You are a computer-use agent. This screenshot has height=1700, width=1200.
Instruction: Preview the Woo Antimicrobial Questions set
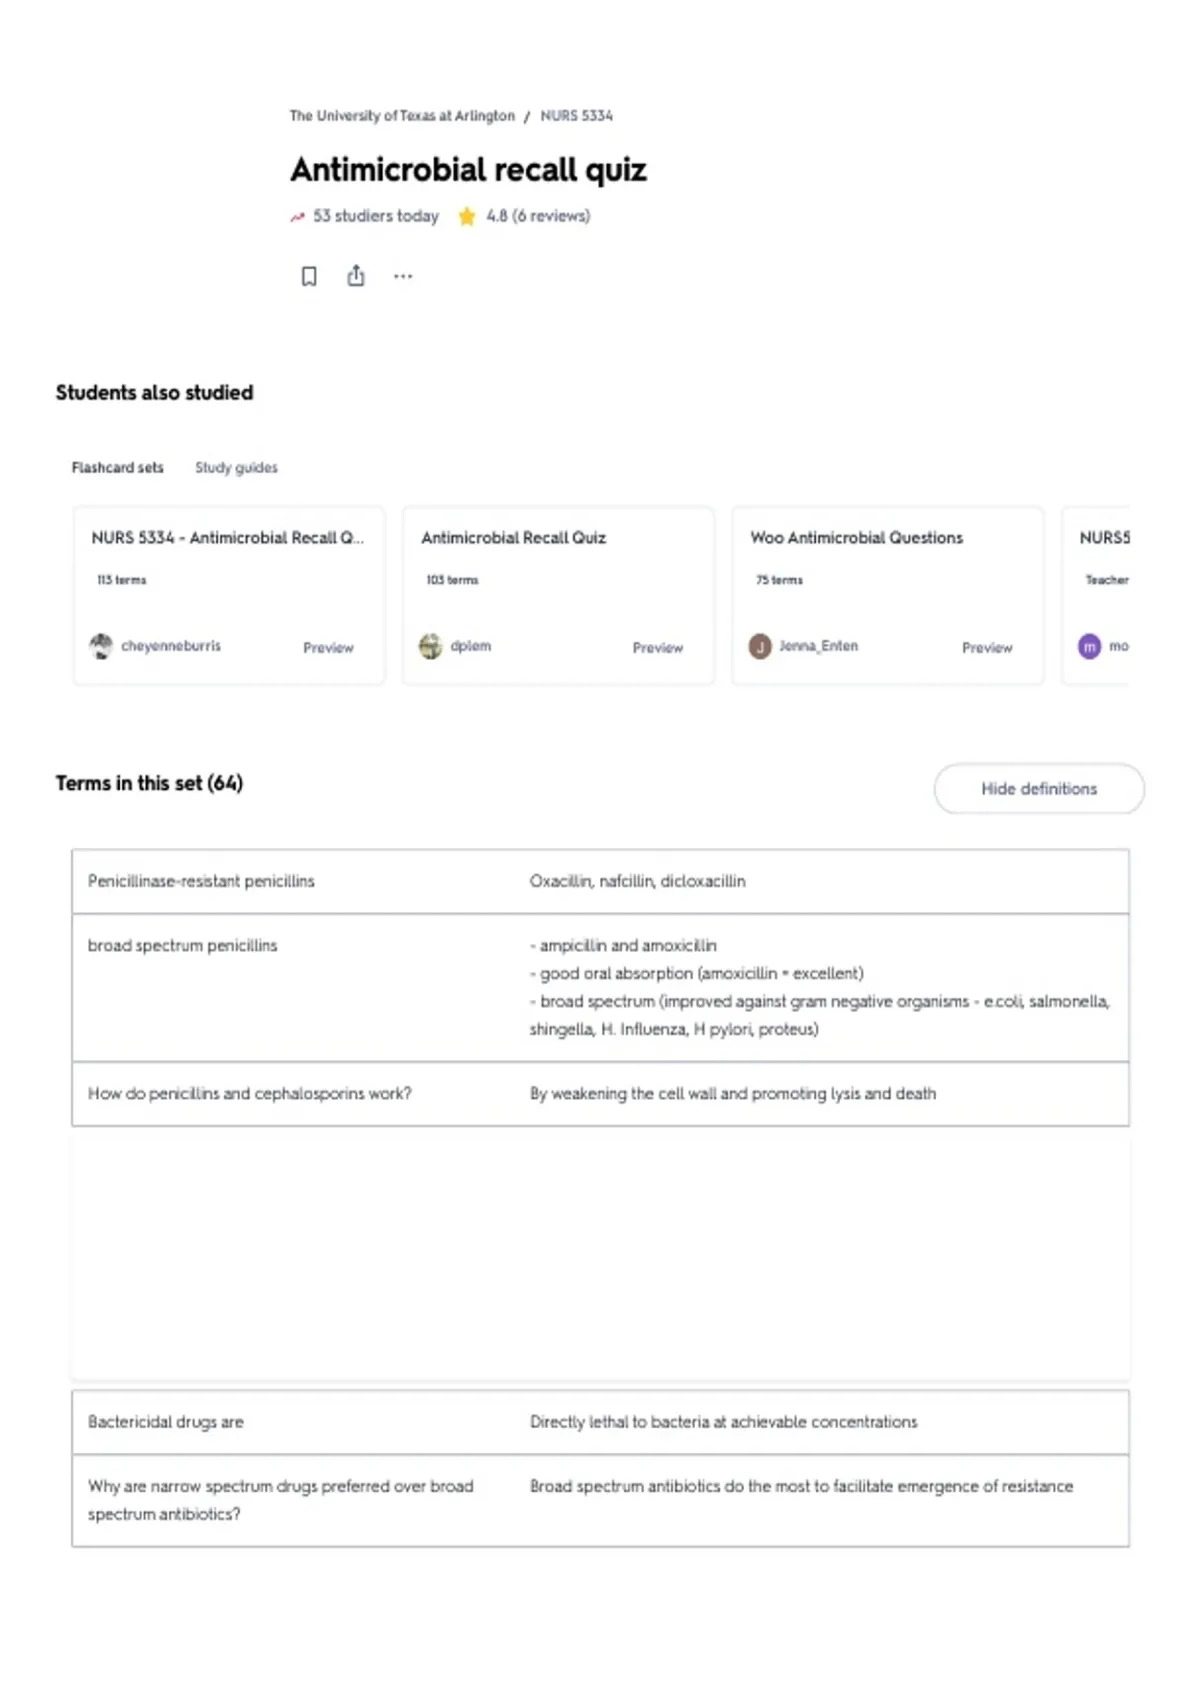coord(987,648)
